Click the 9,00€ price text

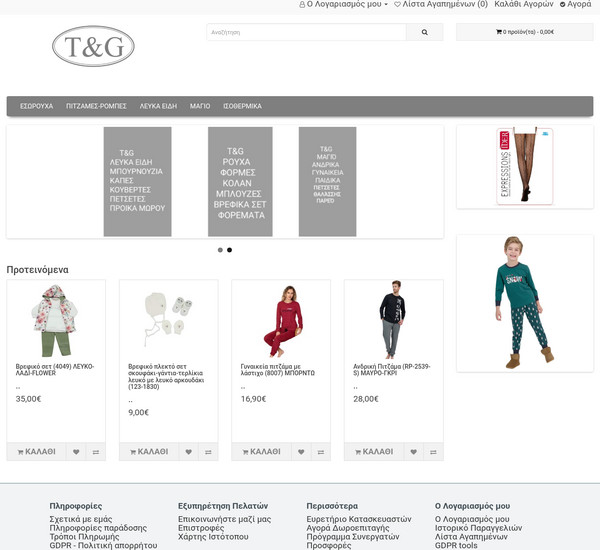[139, 413]
